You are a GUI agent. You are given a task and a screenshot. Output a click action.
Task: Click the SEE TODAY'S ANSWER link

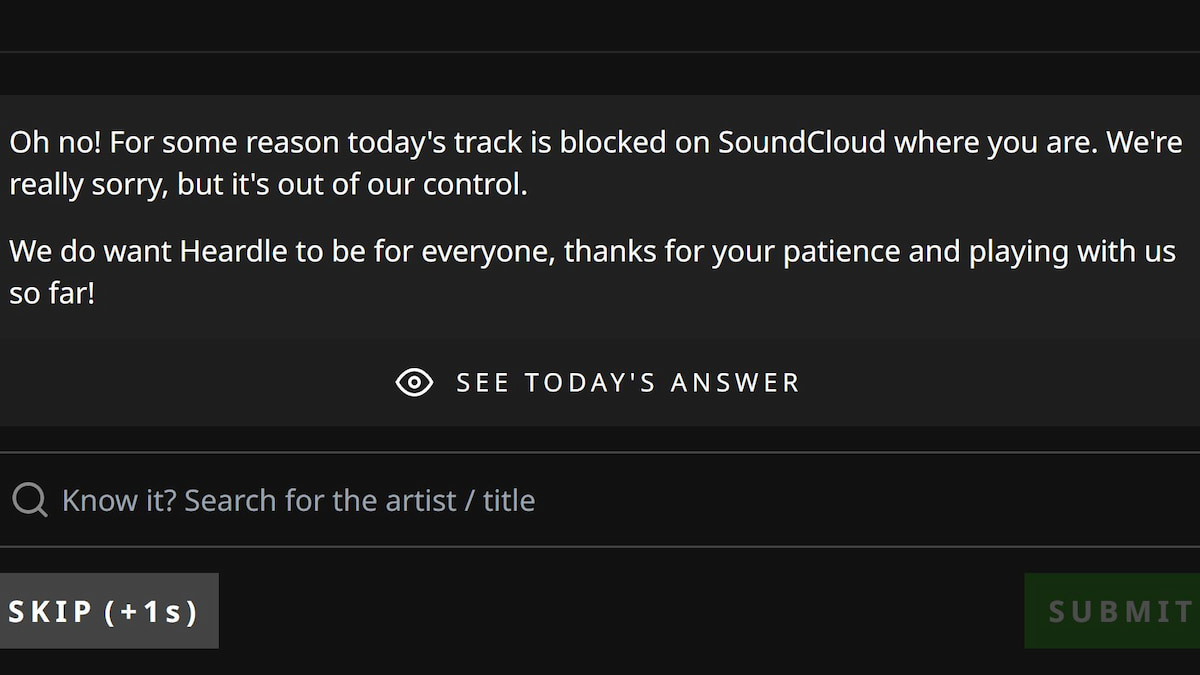click(627, 382)
